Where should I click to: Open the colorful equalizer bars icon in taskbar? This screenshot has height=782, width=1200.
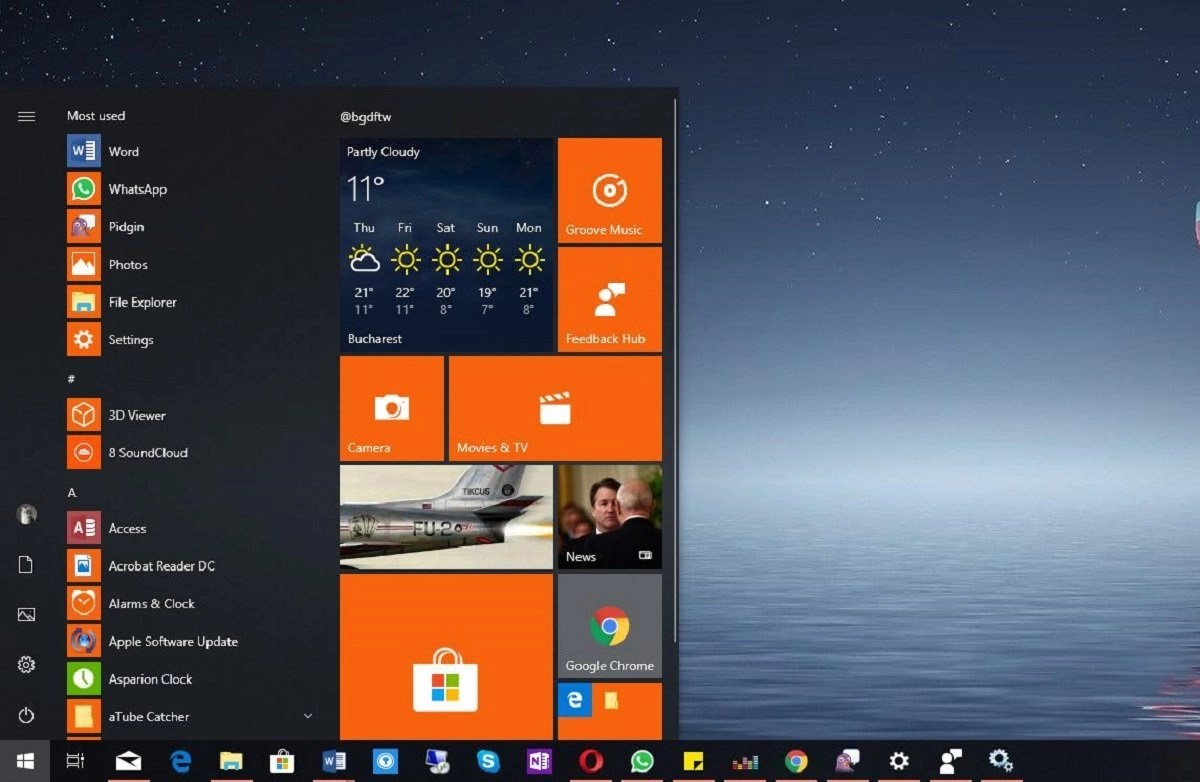tap(745, 762)
